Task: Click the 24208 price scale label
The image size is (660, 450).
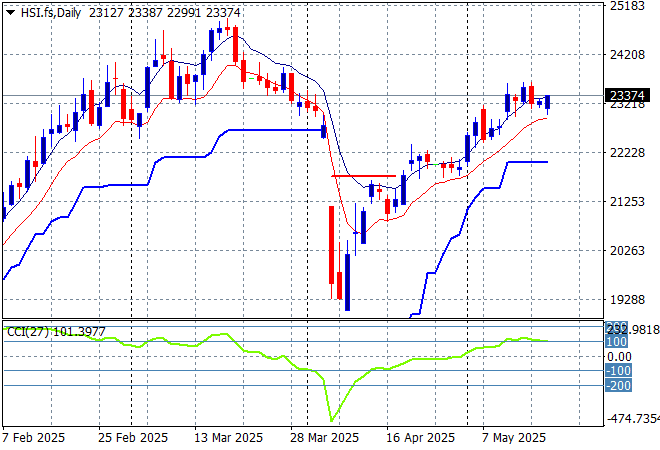Action: 628,55
